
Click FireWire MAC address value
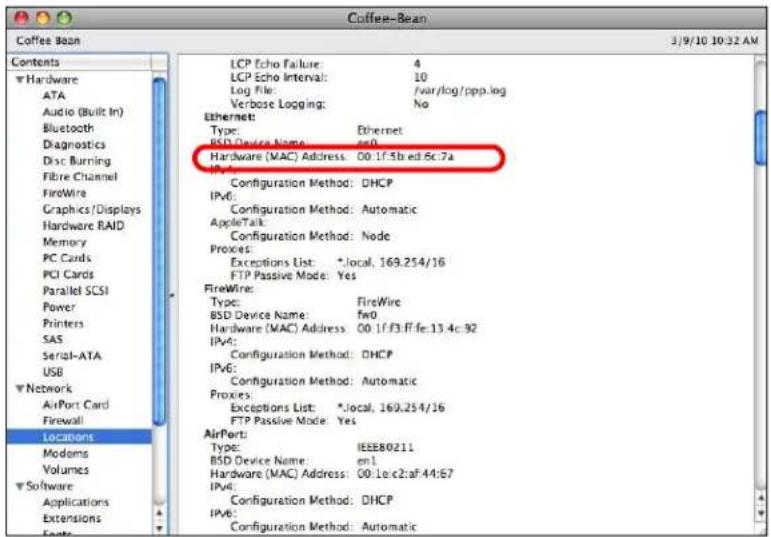click(x=417, y=328)
